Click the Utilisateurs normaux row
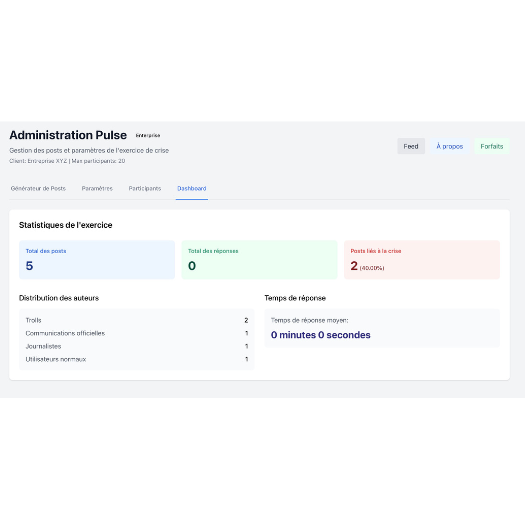The width and height of the screenshot is (525, 525). pyautogui.click(x=137, y=359)
